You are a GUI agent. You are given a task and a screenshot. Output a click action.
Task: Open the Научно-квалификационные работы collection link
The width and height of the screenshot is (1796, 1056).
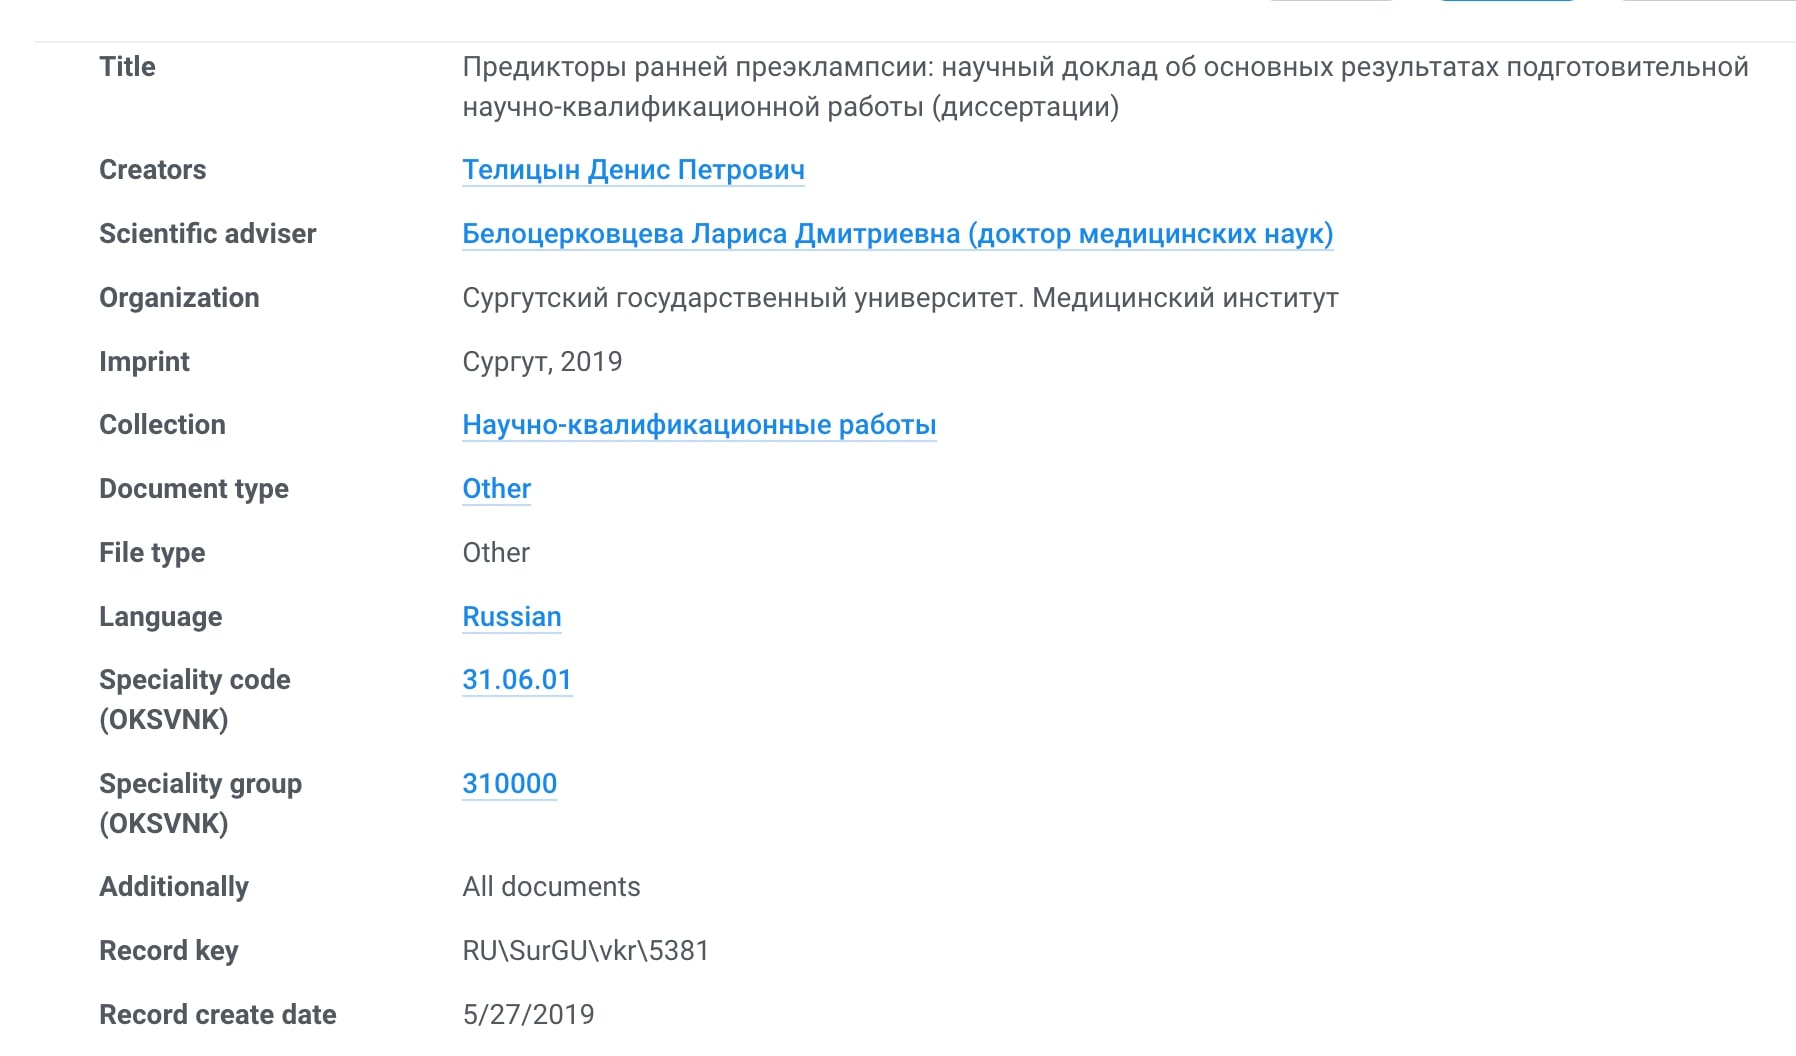pos(699,425)
